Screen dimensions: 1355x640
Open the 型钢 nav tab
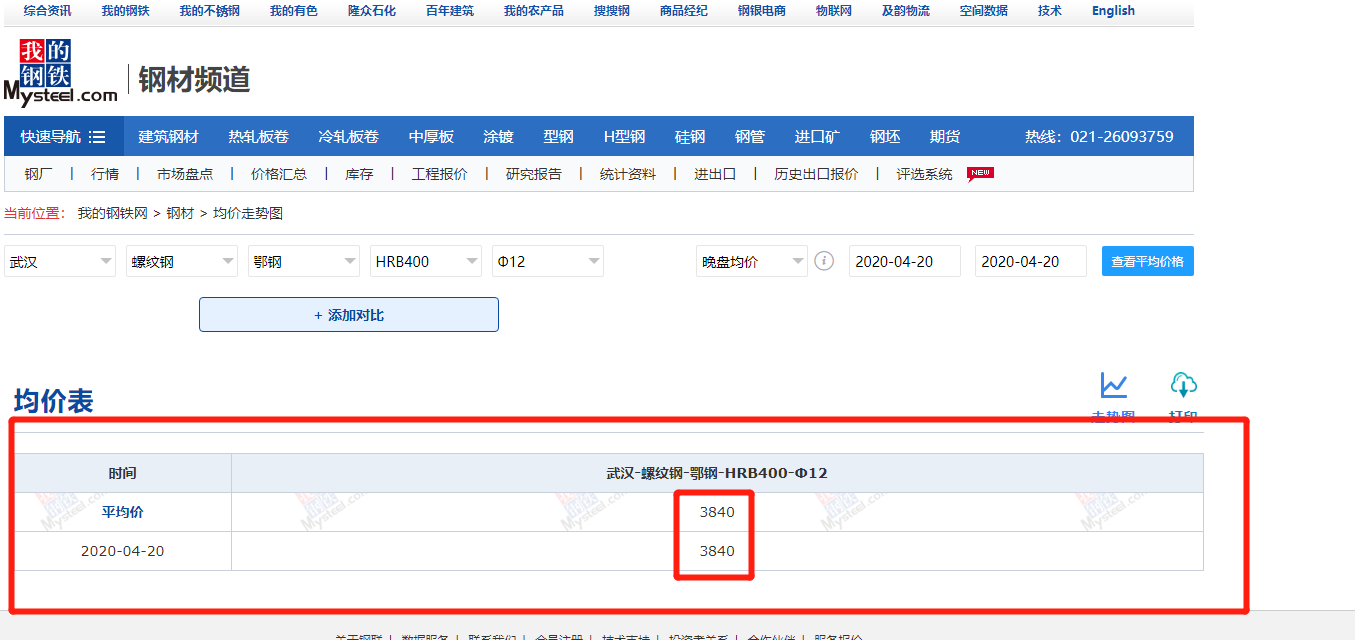(x=558, y=136)
